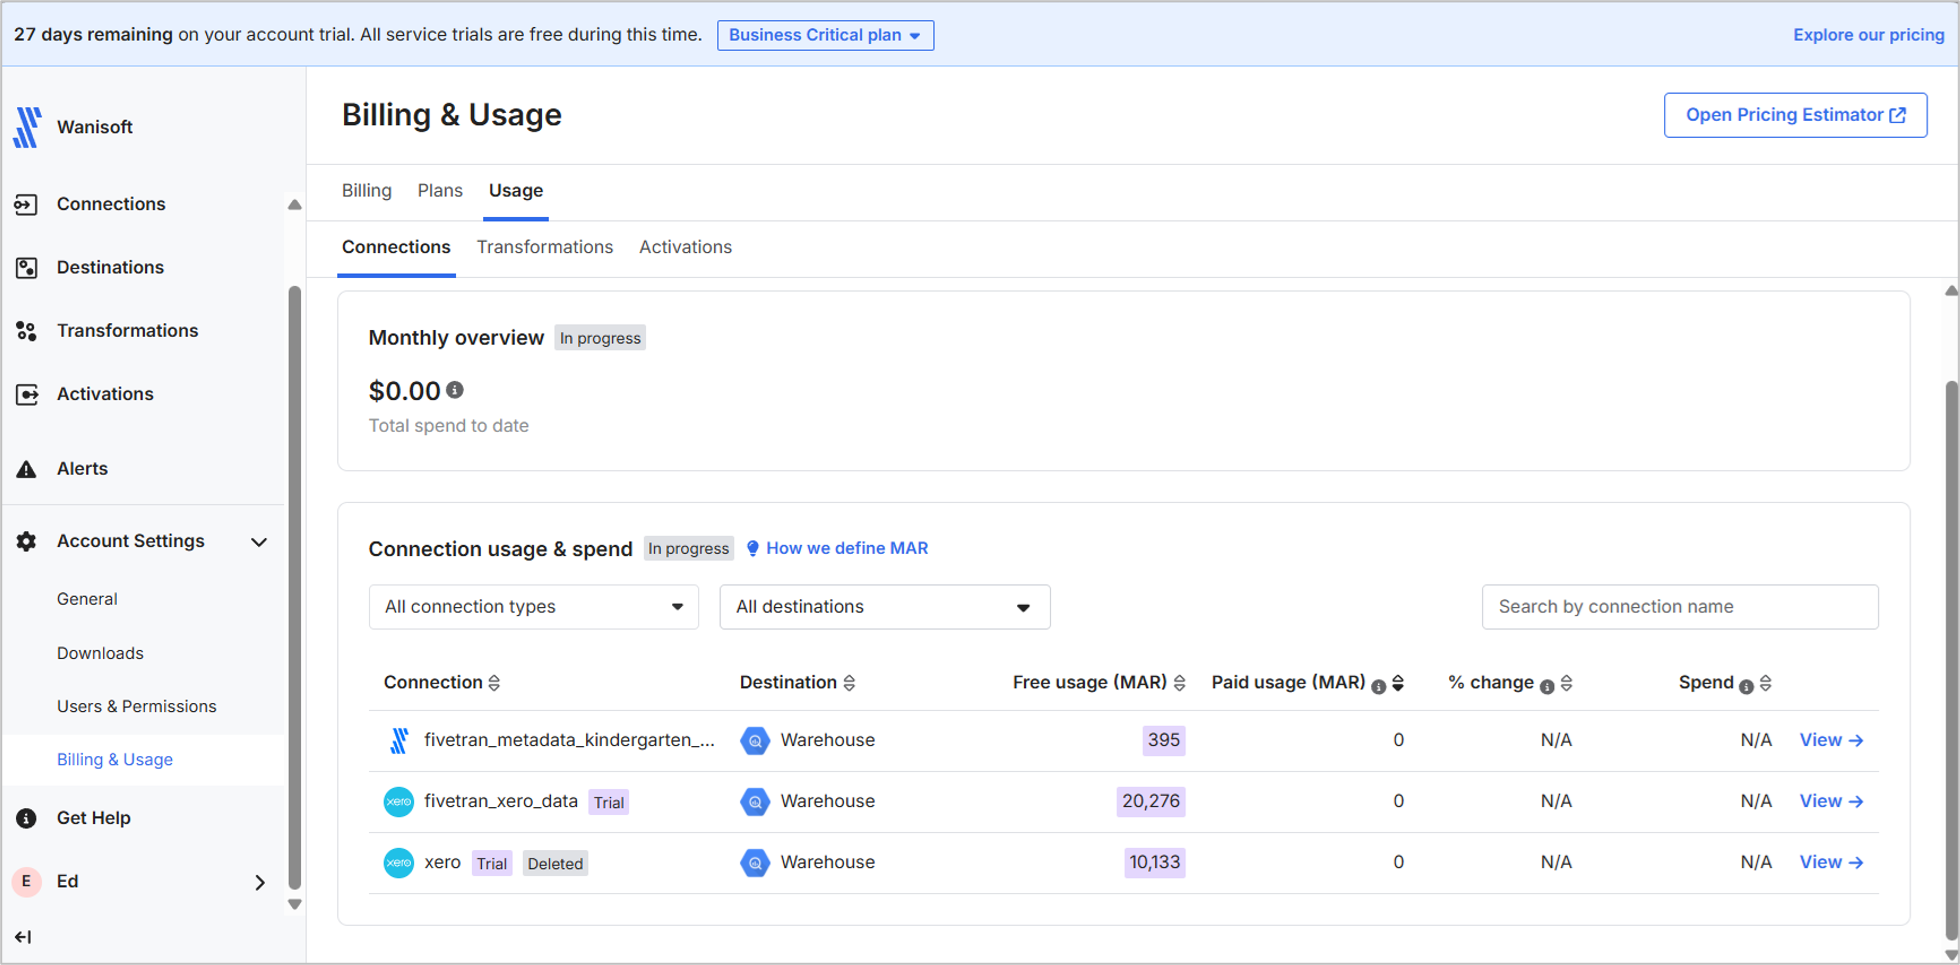
Task: View details for fivetran_xero_data connection
Action: pos(1831,801)
